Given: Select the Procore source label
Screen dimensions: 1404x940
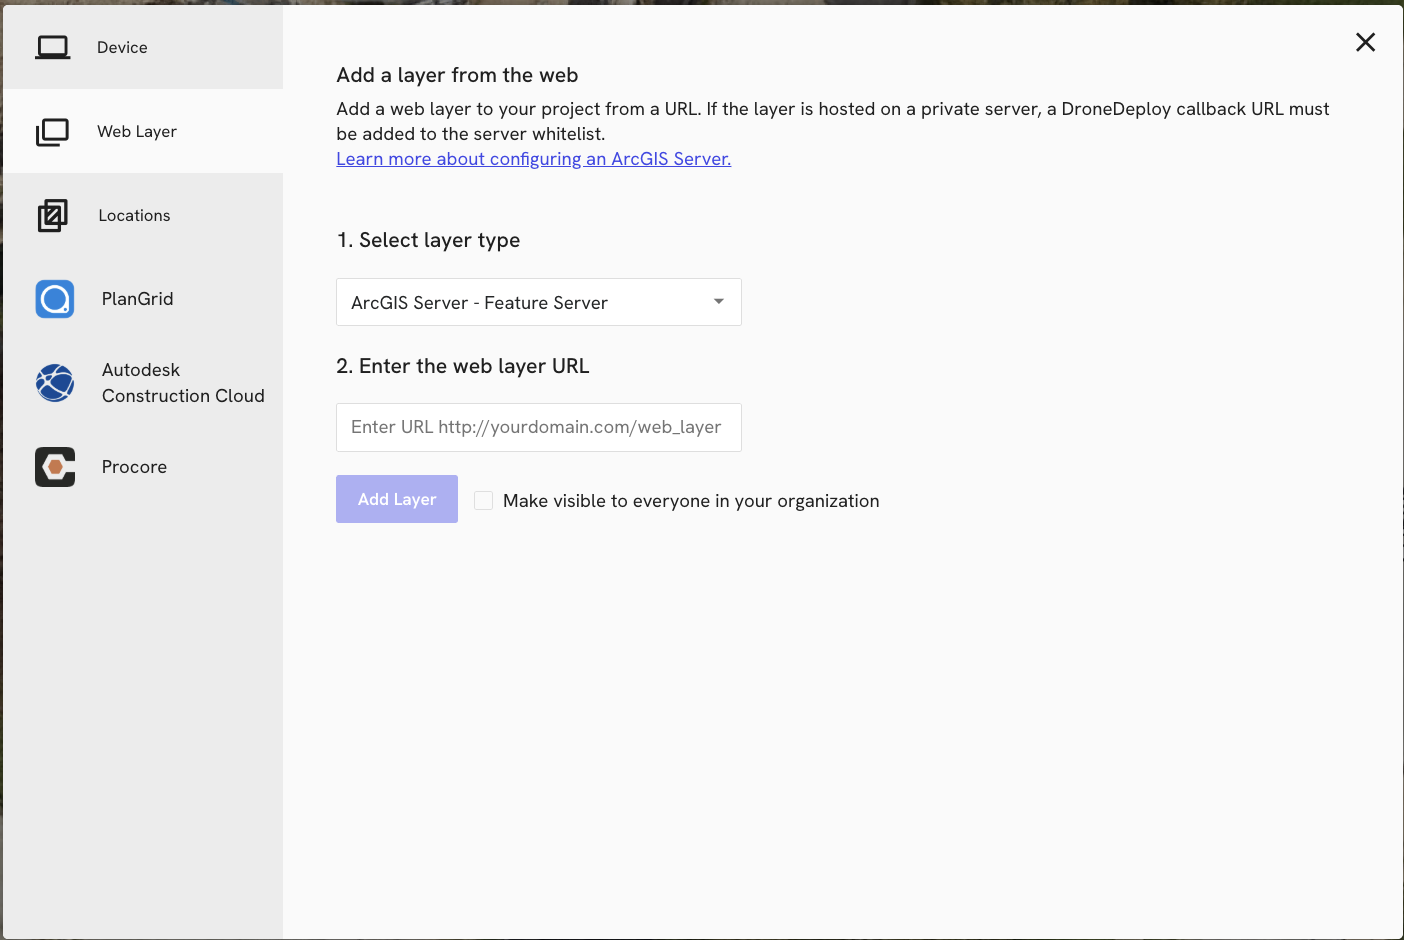Looking at the screenshot, I should (x=134, y=467).
